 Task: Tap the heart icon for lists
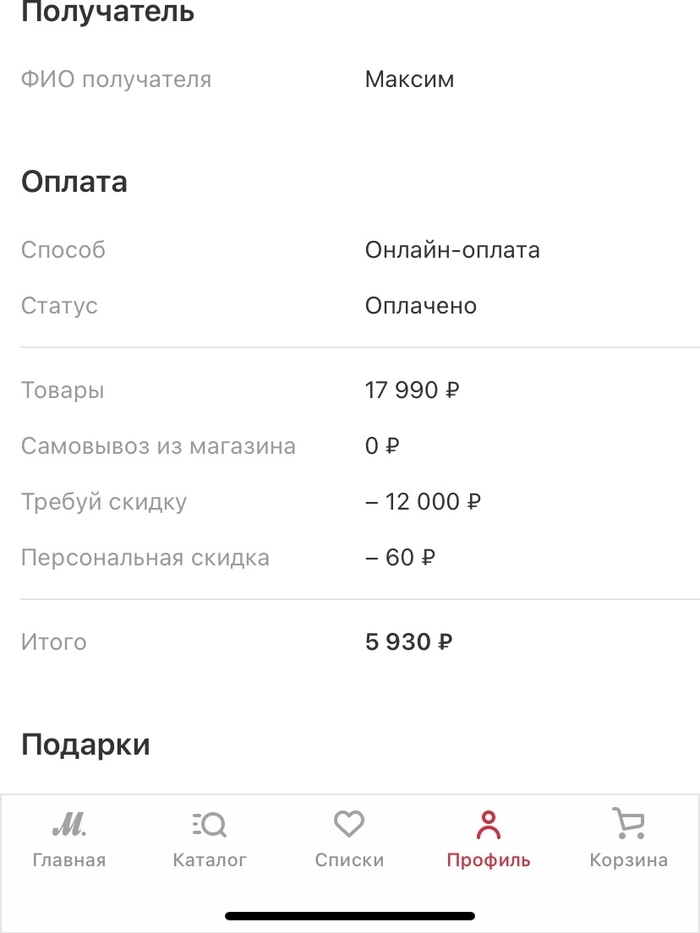pos(349,825)
